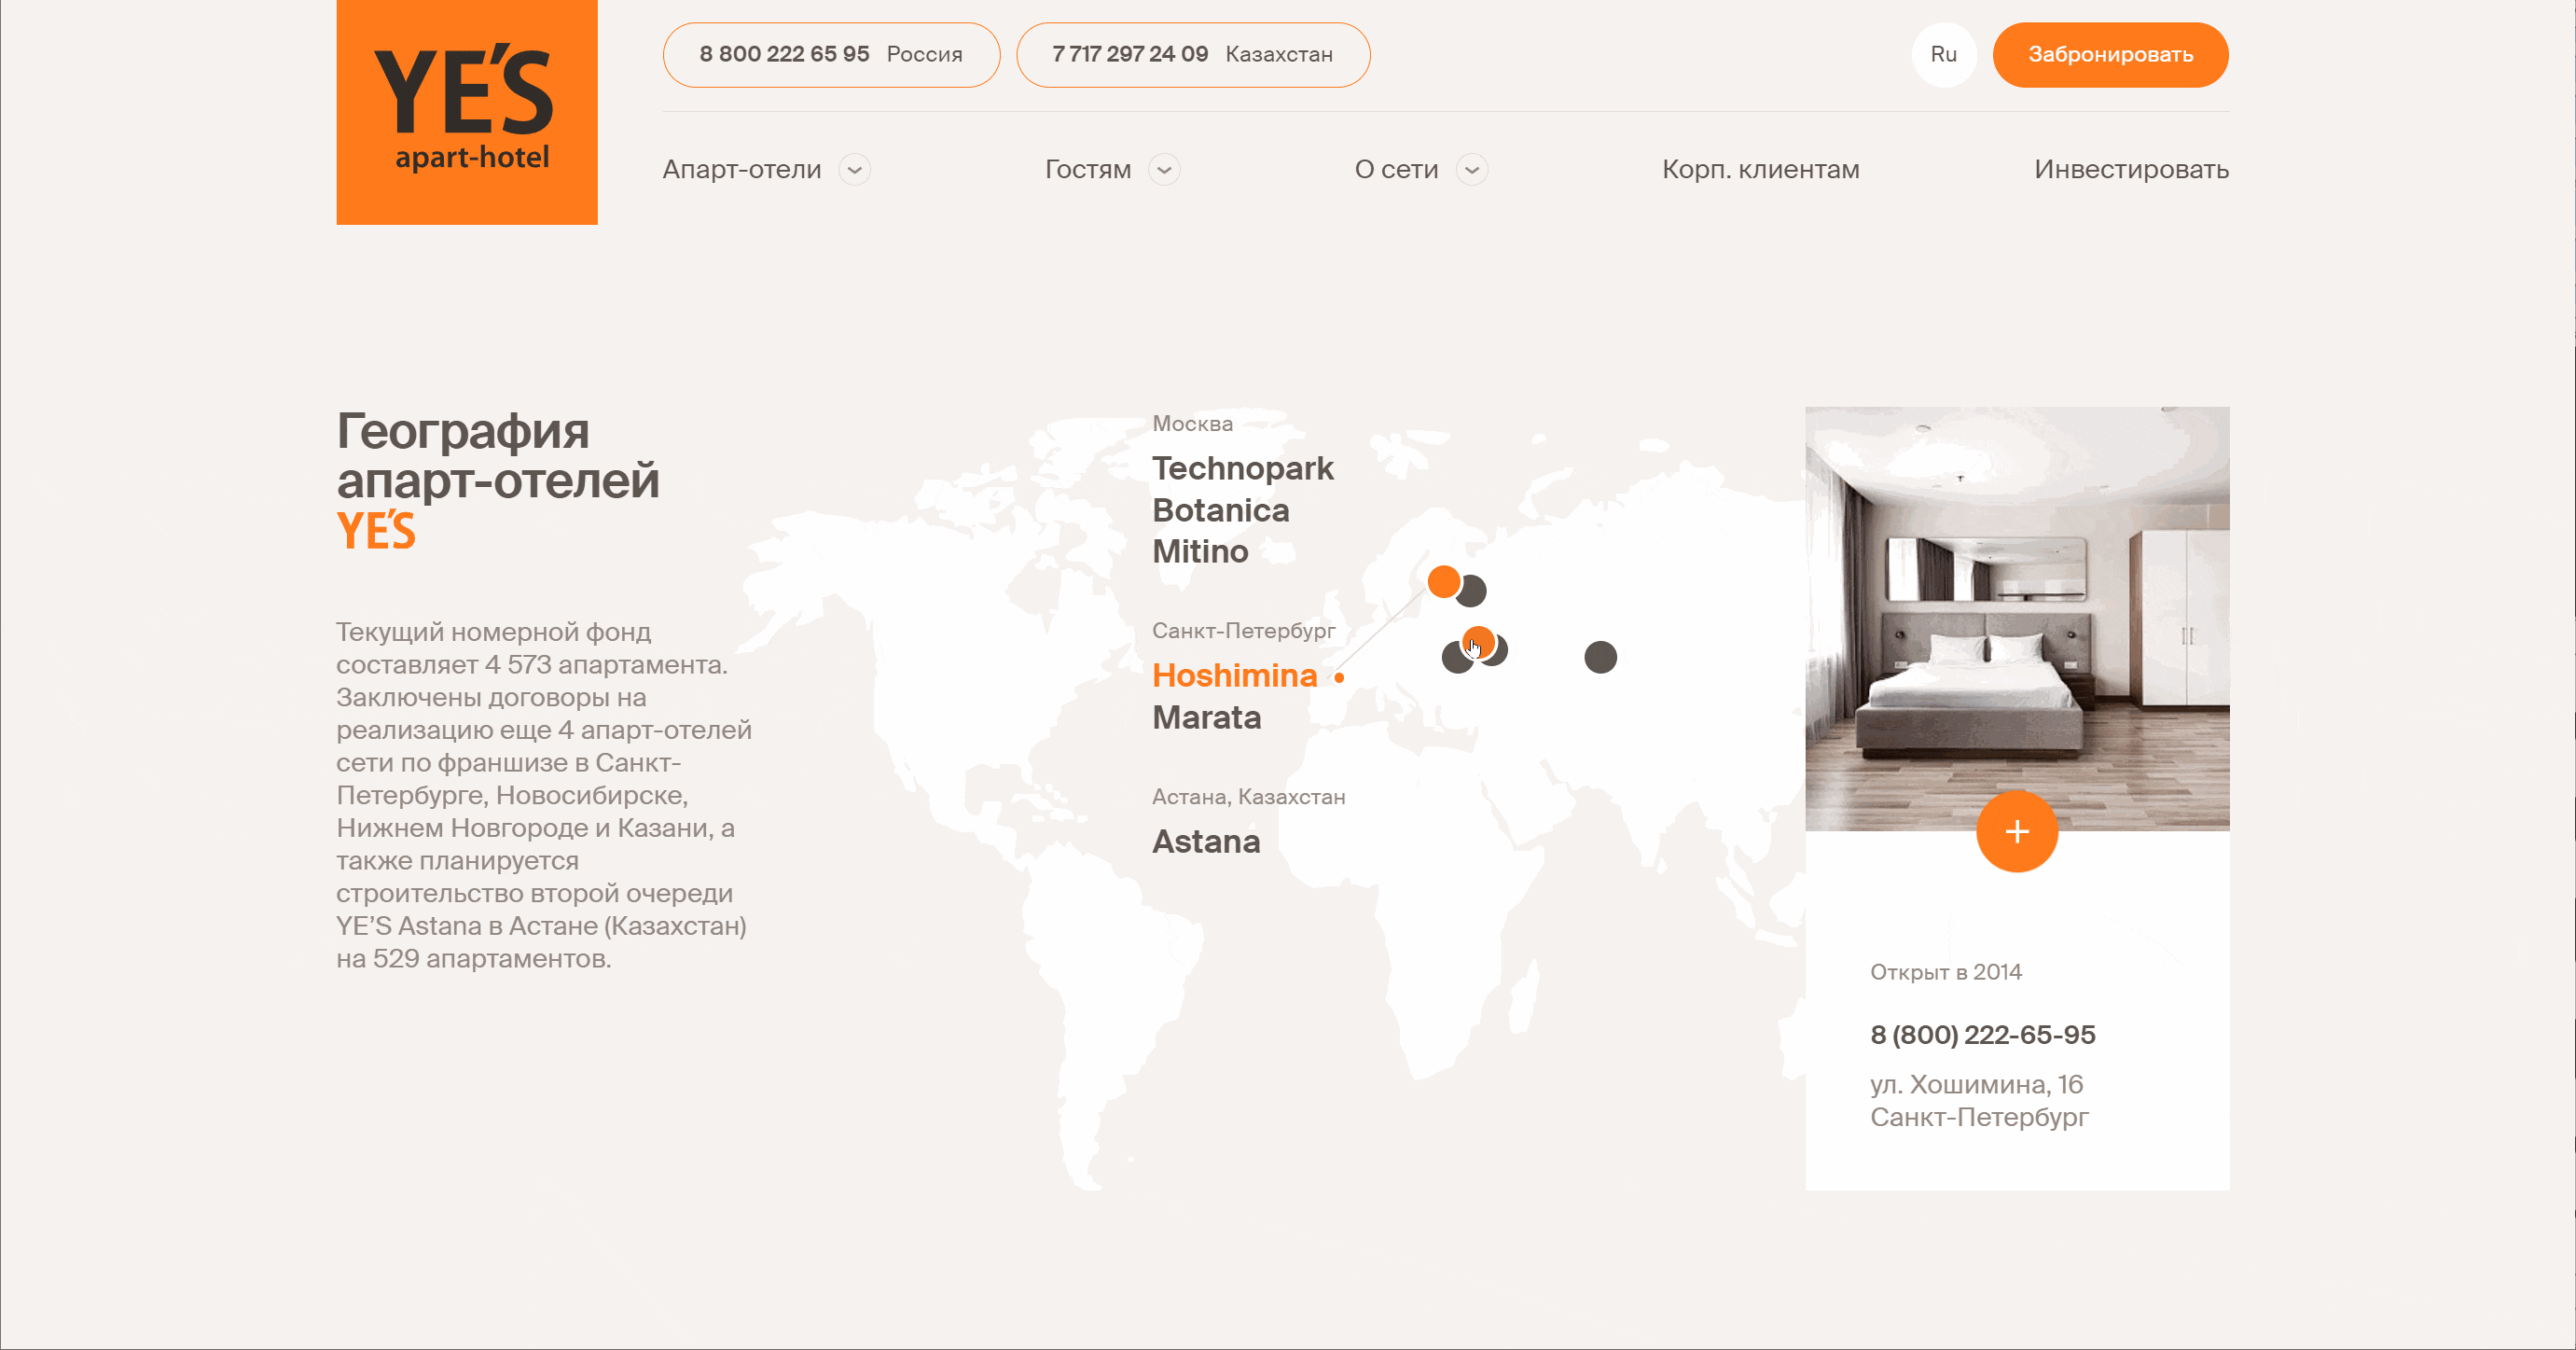Go to Инвестировать page
2576x1350 pixels.
point(2131,170)
